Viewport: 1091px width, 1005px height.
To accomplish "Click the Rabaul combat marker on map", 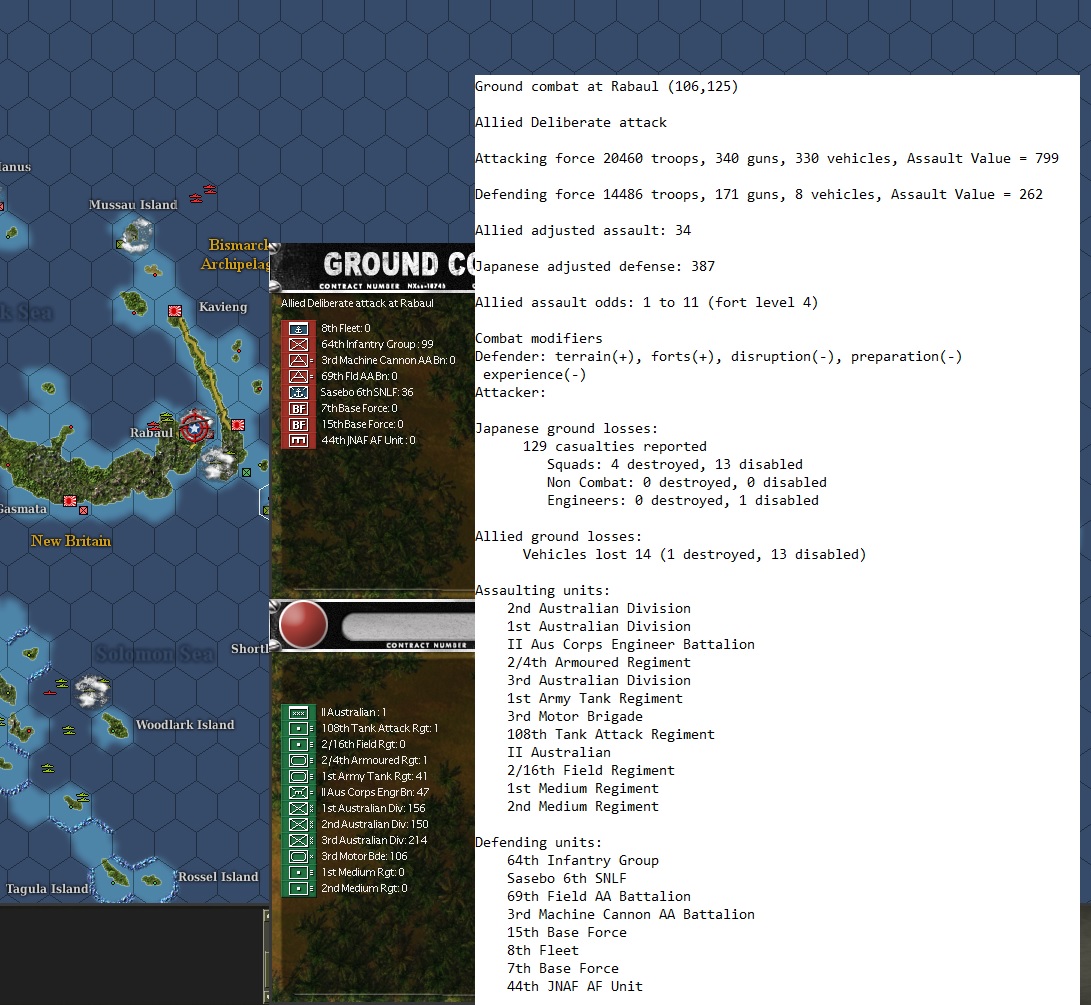I will [x=196, y=428].
